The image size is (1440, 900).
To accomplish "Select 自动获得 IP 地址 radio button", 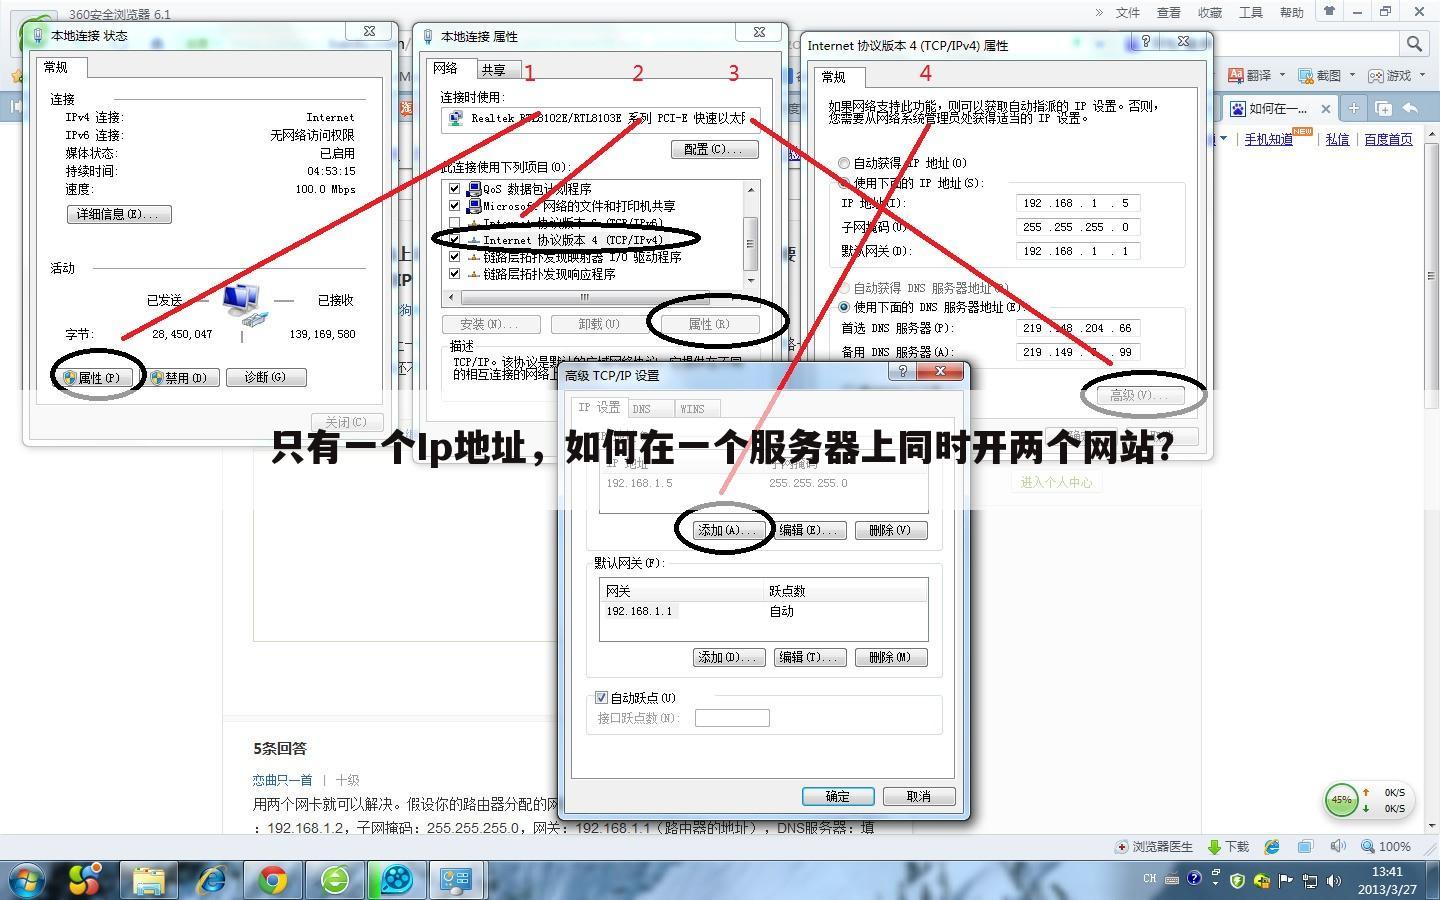I will (x=843, y=162).
